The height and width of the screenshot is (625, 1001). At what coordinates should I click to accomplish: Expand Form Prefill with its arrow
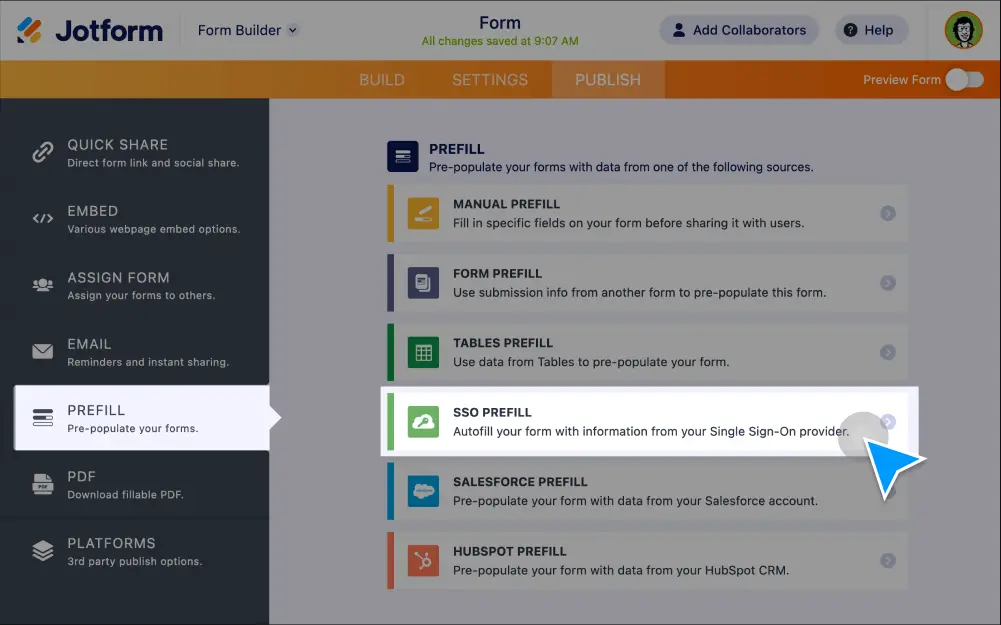click(x=887, y=283)
